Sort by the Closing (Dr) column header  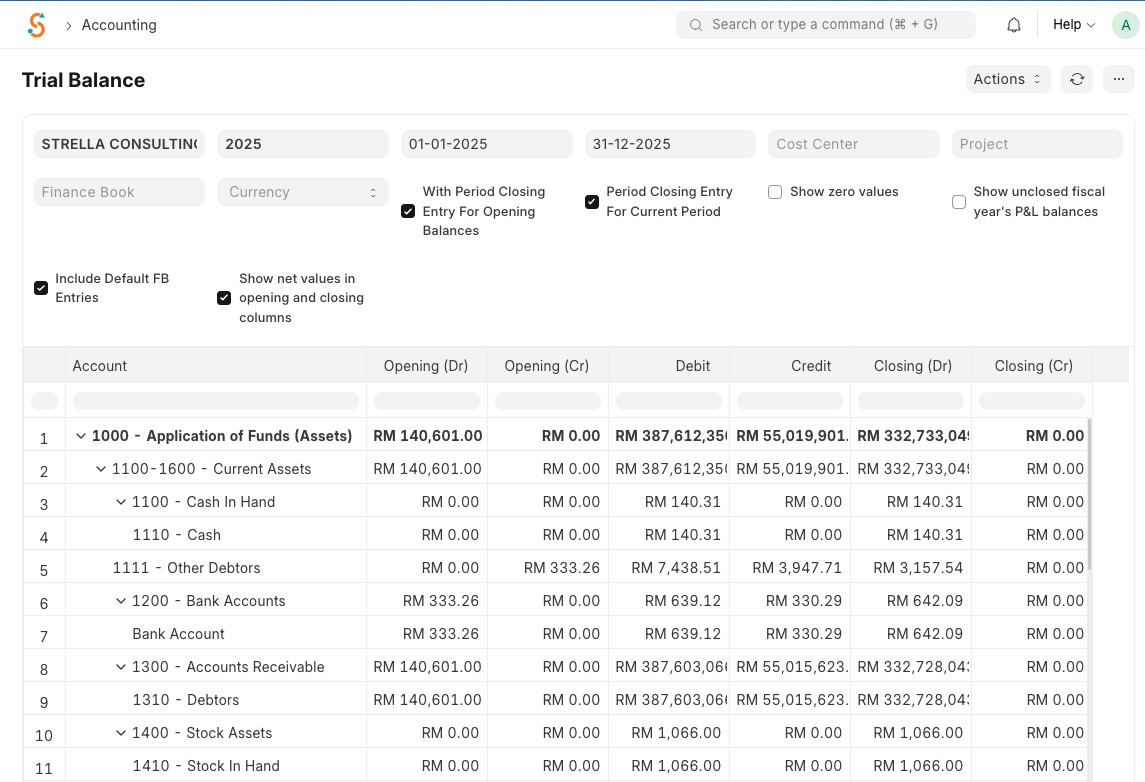point(911,366)
